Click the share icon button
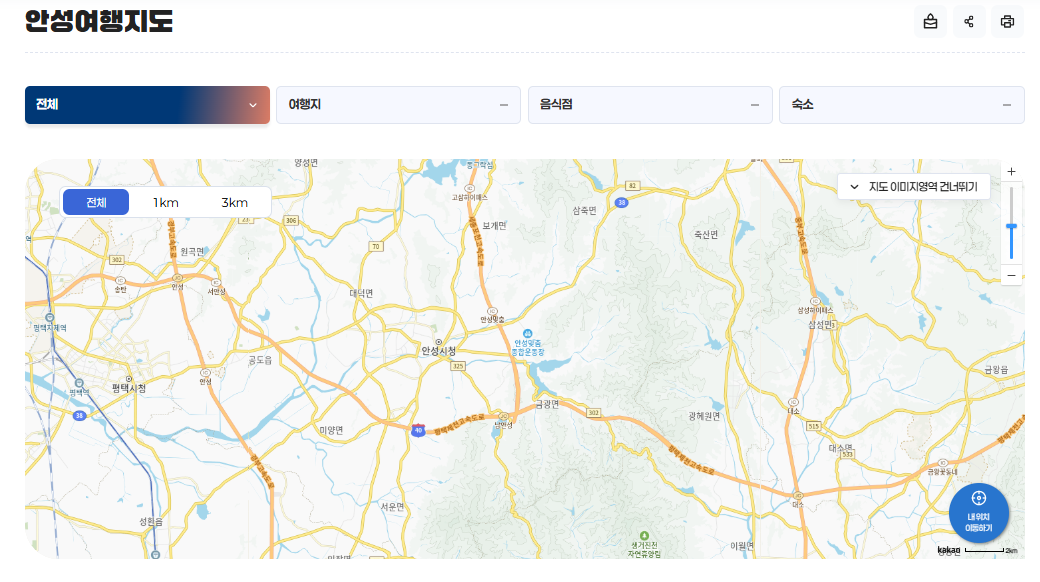The width and height of the screenshot is (1040, 582). click(x=969, y=22)
